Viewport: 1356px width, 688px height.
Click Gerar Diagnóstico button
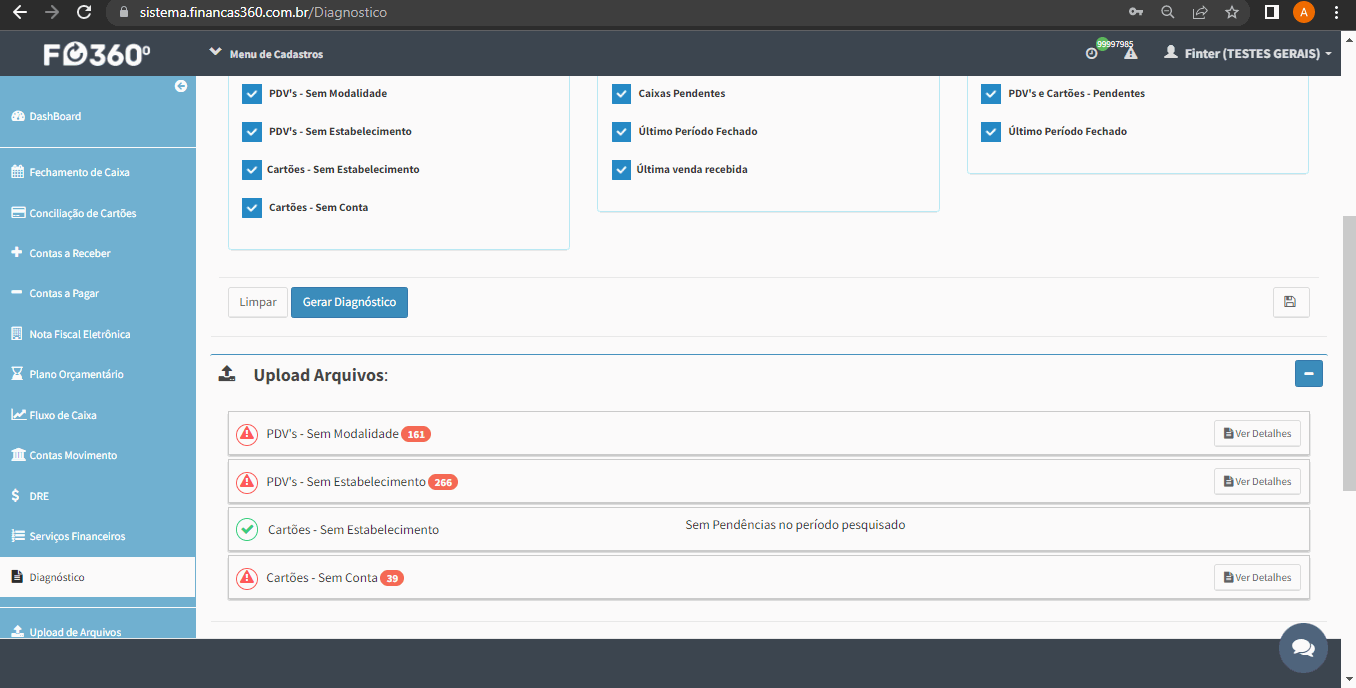349,302
